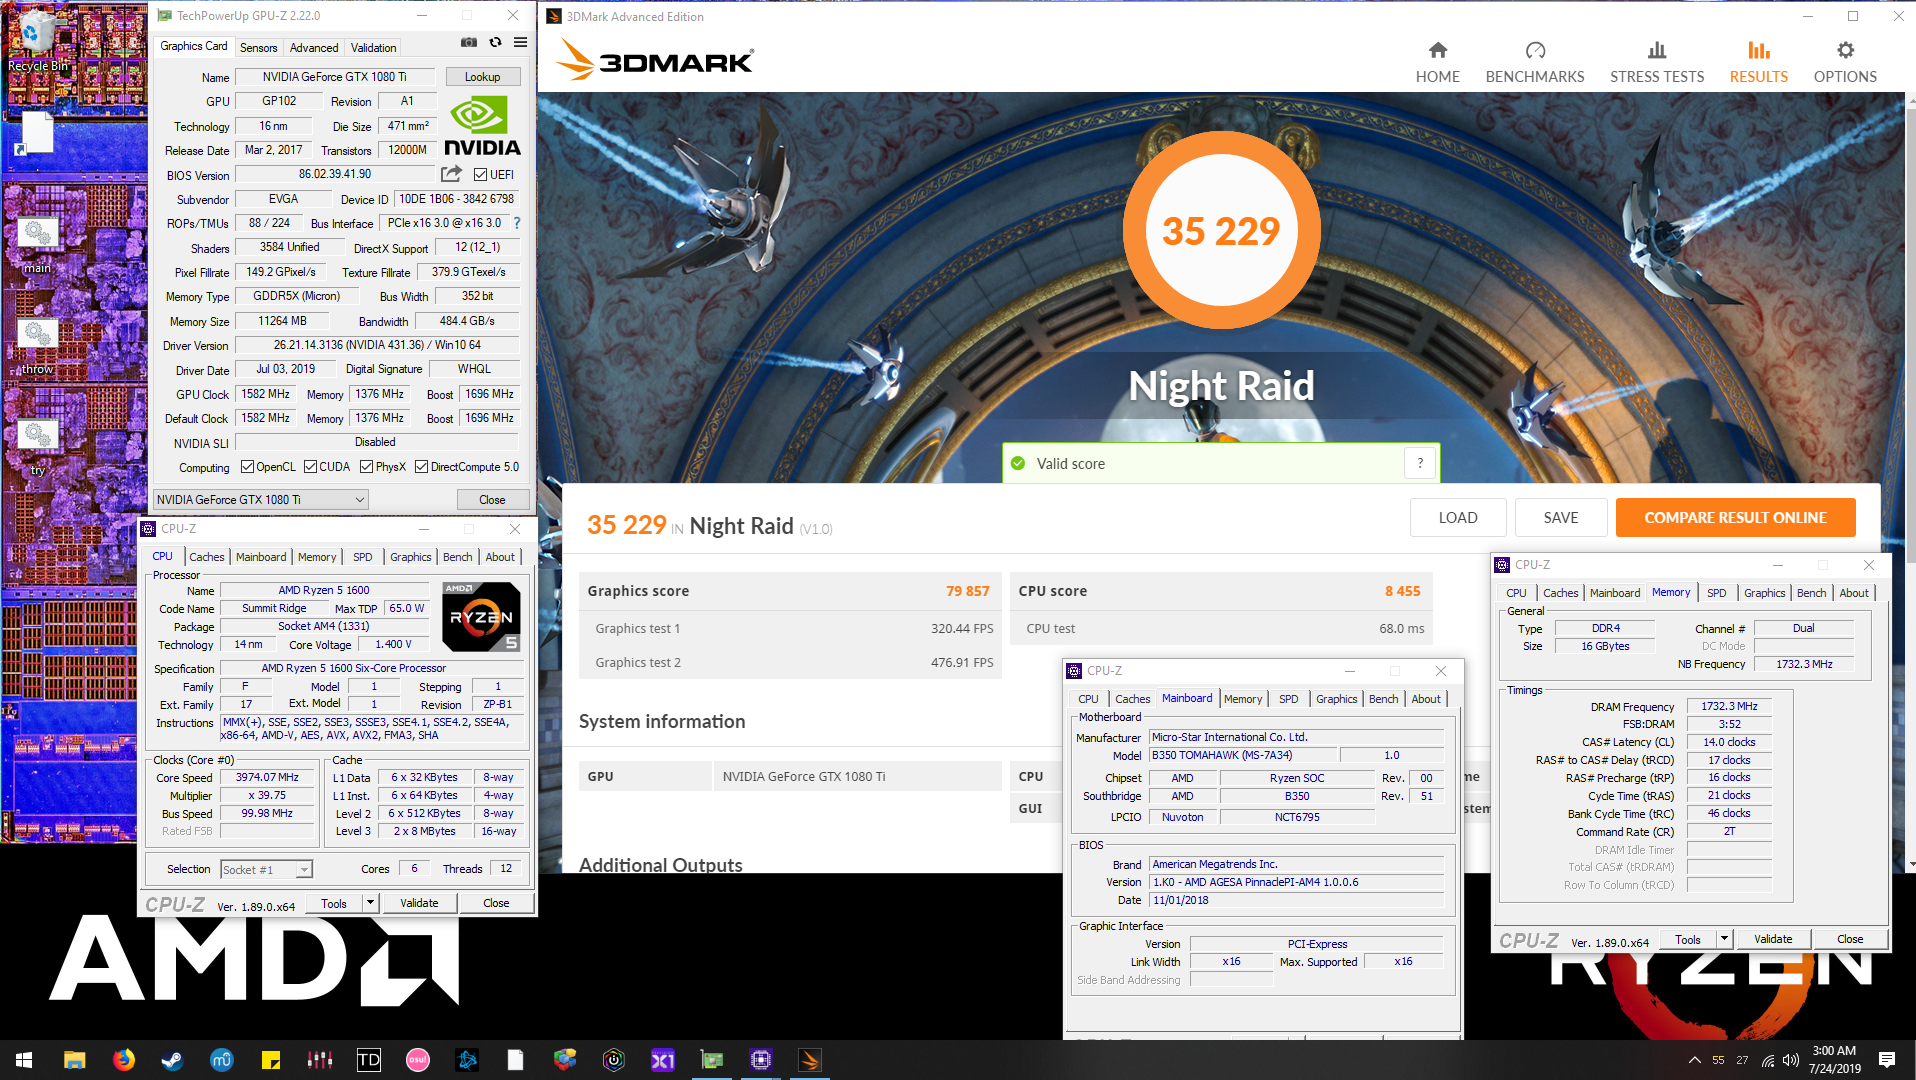The image size is (1916, 1080).
Task: Open the GPU selection dropdown in GPU-Z
Action: pos(260,499)
